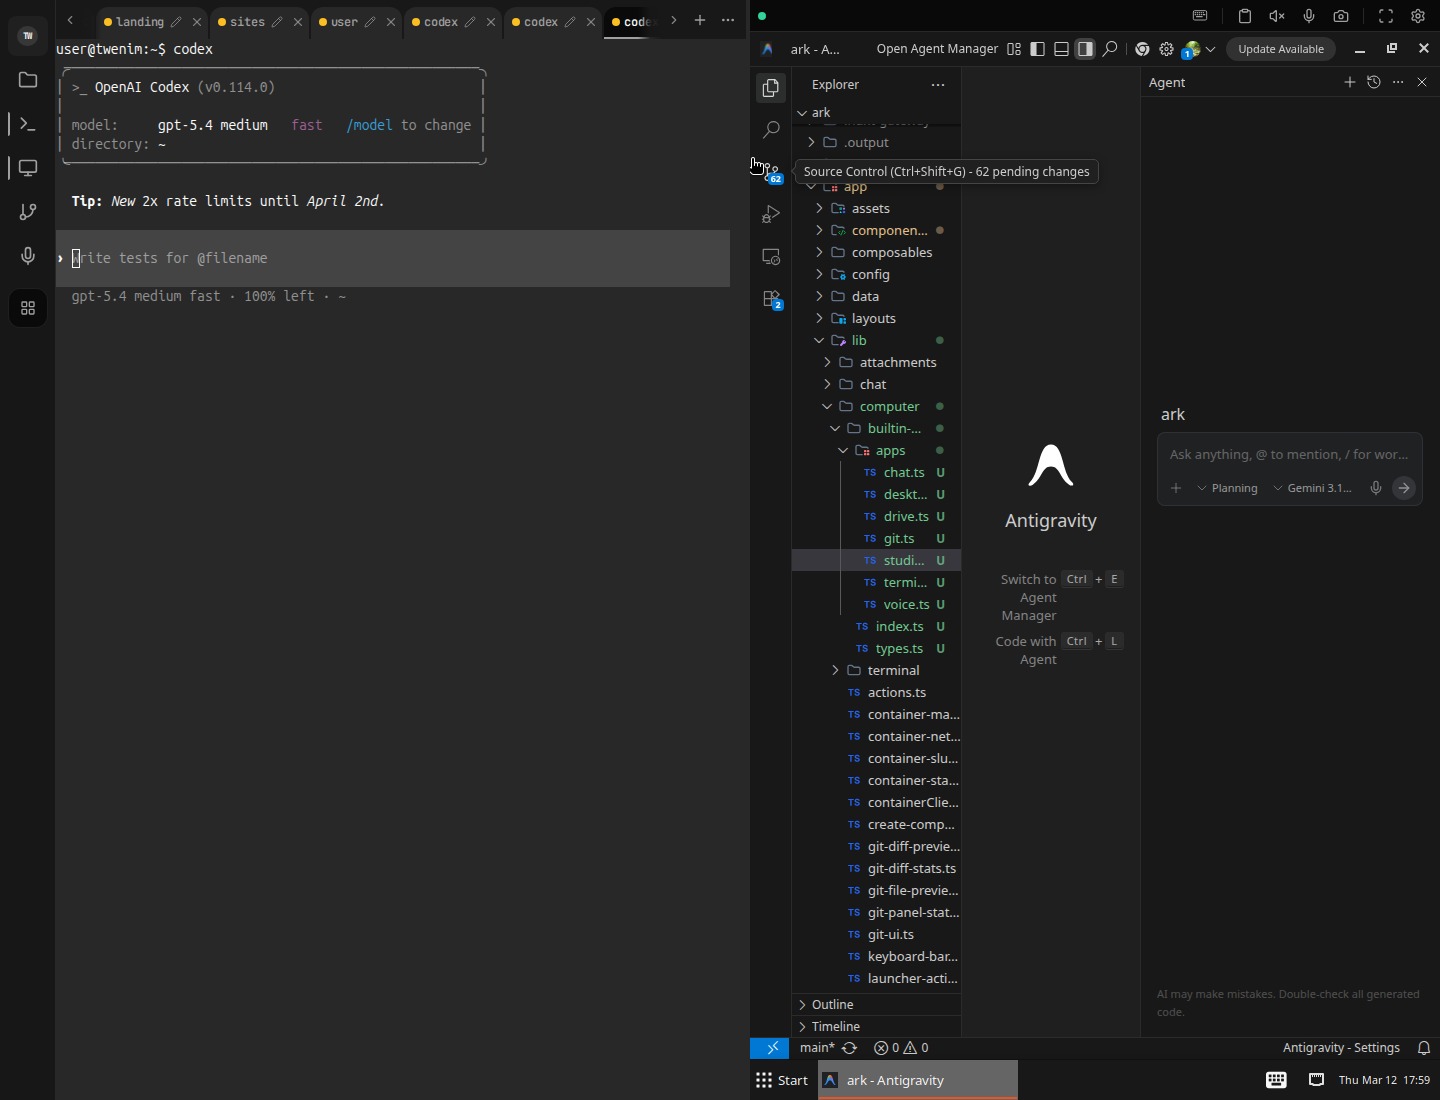Click the Ask anything agent input field
Image resolution: width=1440 pixels, height=1100 pixels.
pos(1289,455)
